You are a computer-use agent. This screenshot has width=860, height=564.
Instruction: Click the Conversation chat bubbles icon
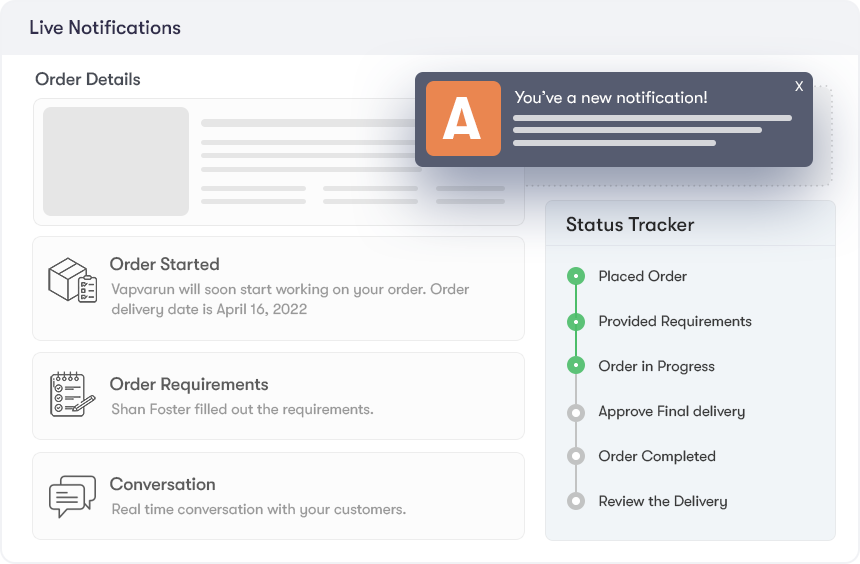pos(72,496)
